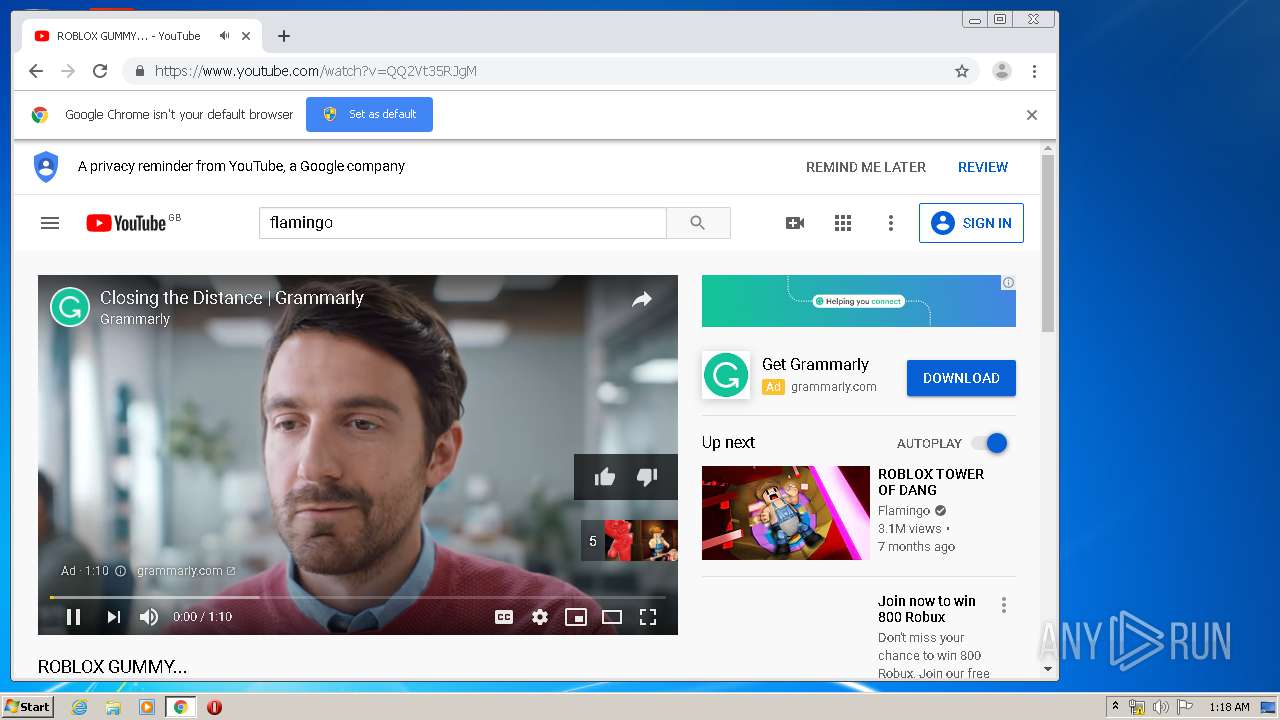Go back in Chrome
The image size is (1280, 720).
(x=36, y=71)
